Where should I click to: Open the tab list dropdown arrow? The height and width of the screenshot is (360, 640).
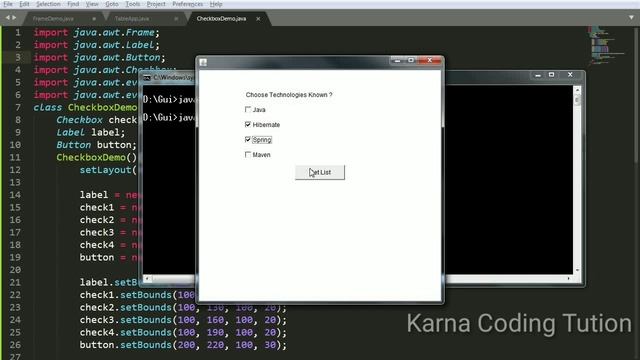(x=631, y=18)
